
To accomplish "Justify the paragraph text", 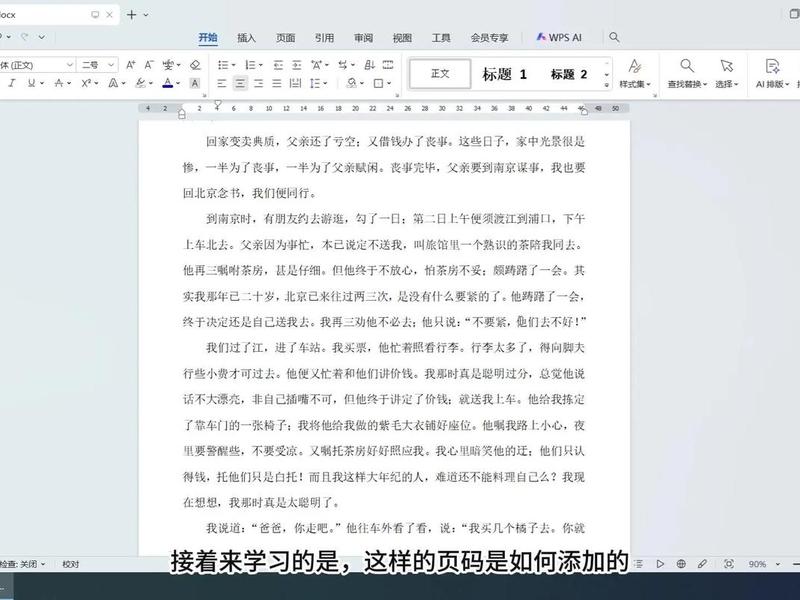I will [277, 83].
